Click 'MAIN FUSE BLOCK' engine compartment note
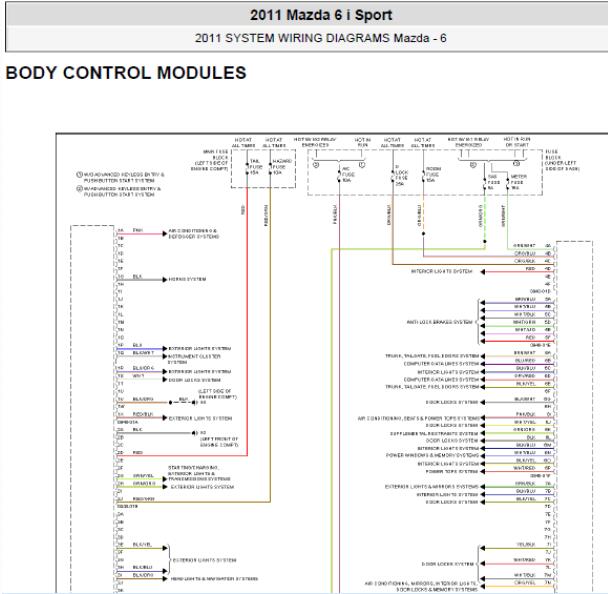This screenshot has width=608, height=594. (x=209, y=160)
